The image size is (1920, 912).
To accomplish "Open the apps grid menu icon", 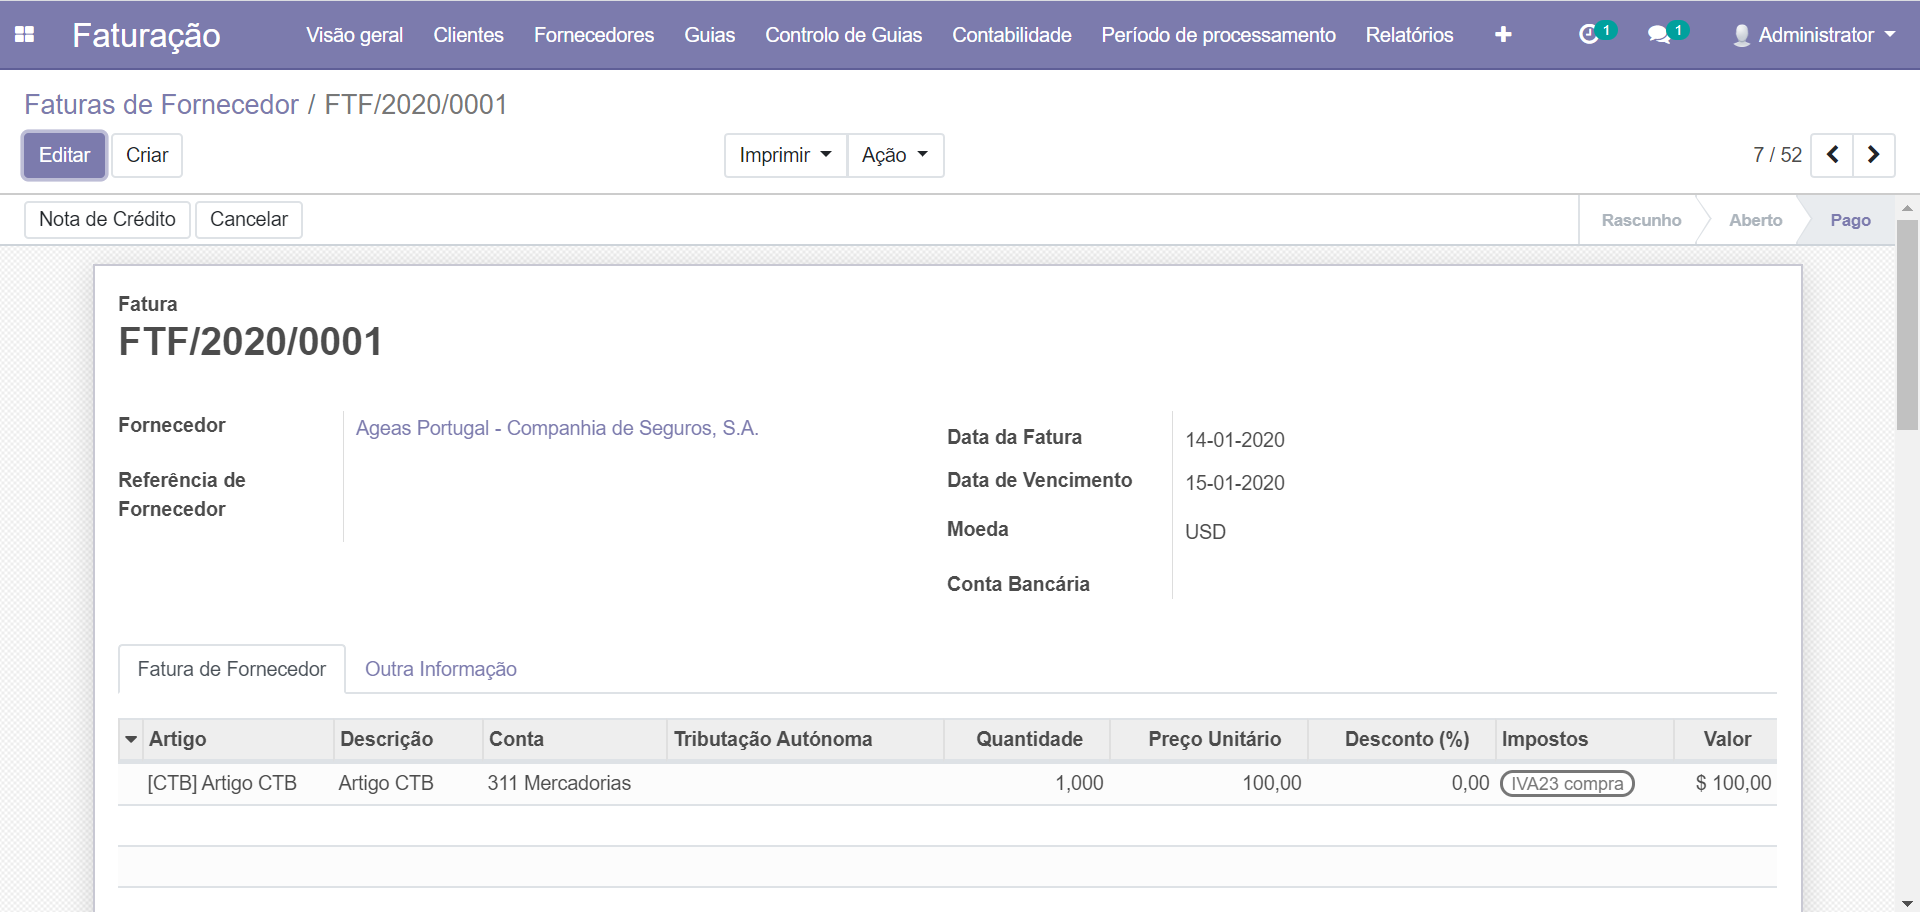I will pos(25,35).
